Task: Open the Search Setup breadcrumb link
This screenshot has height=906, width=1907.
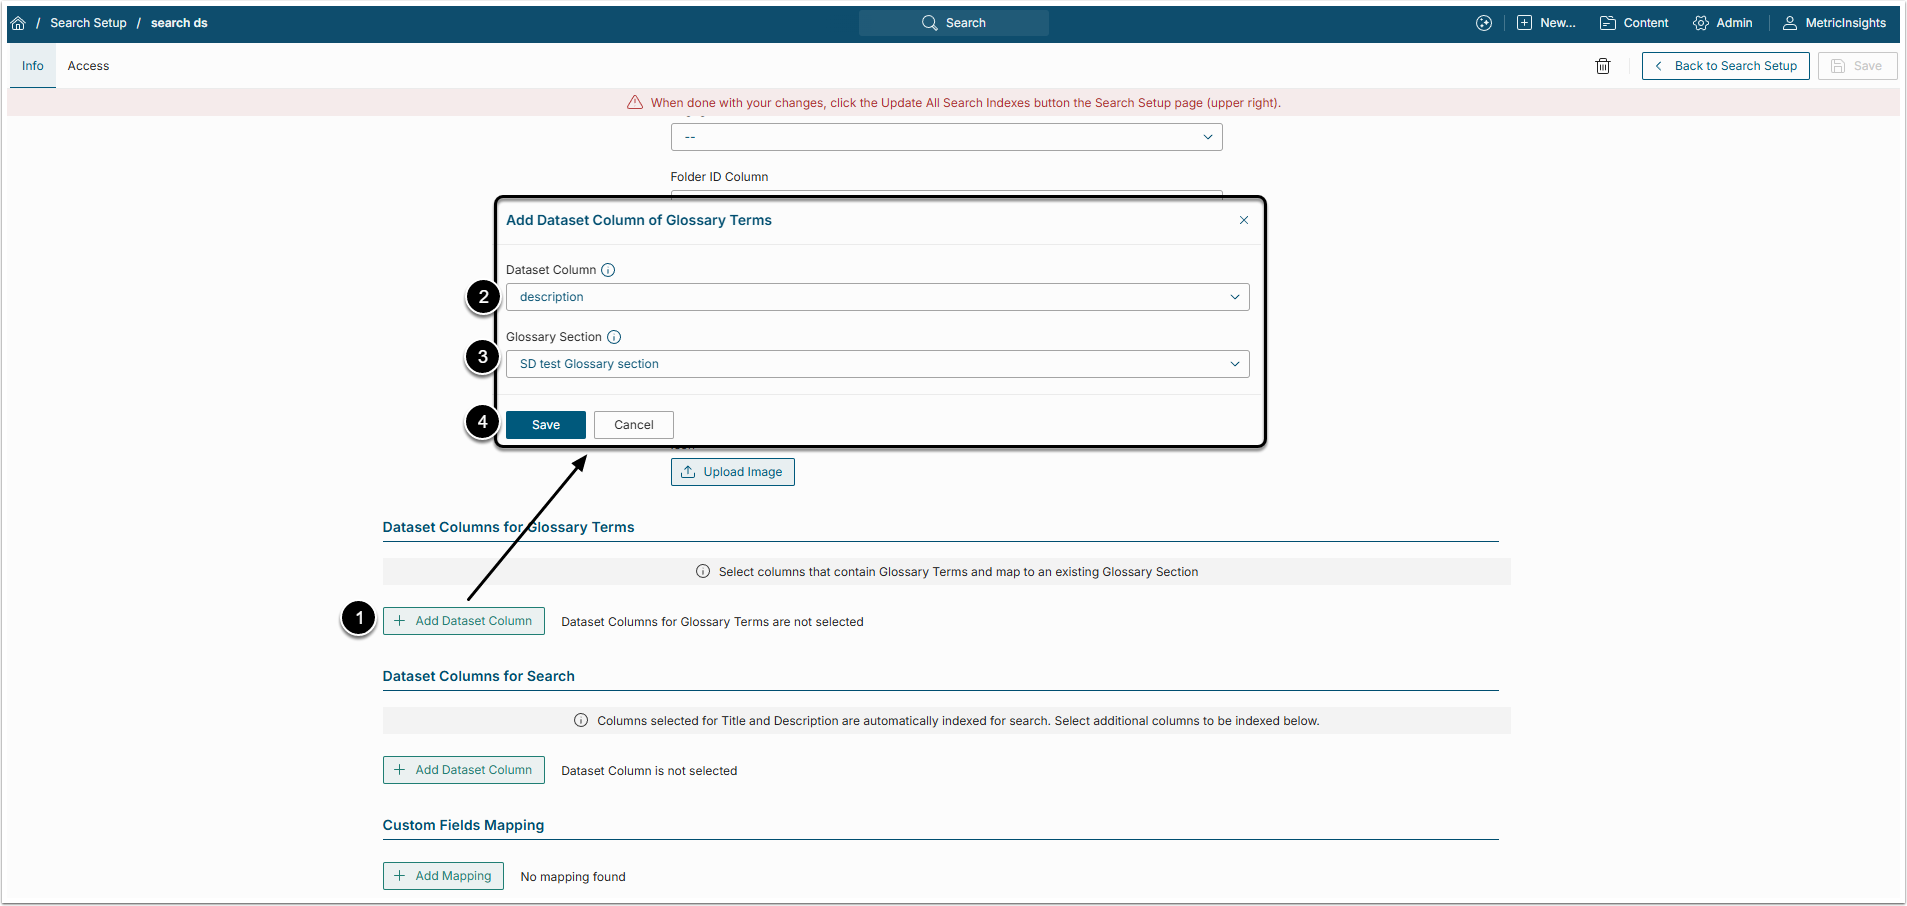Action: tap(88, 23)
